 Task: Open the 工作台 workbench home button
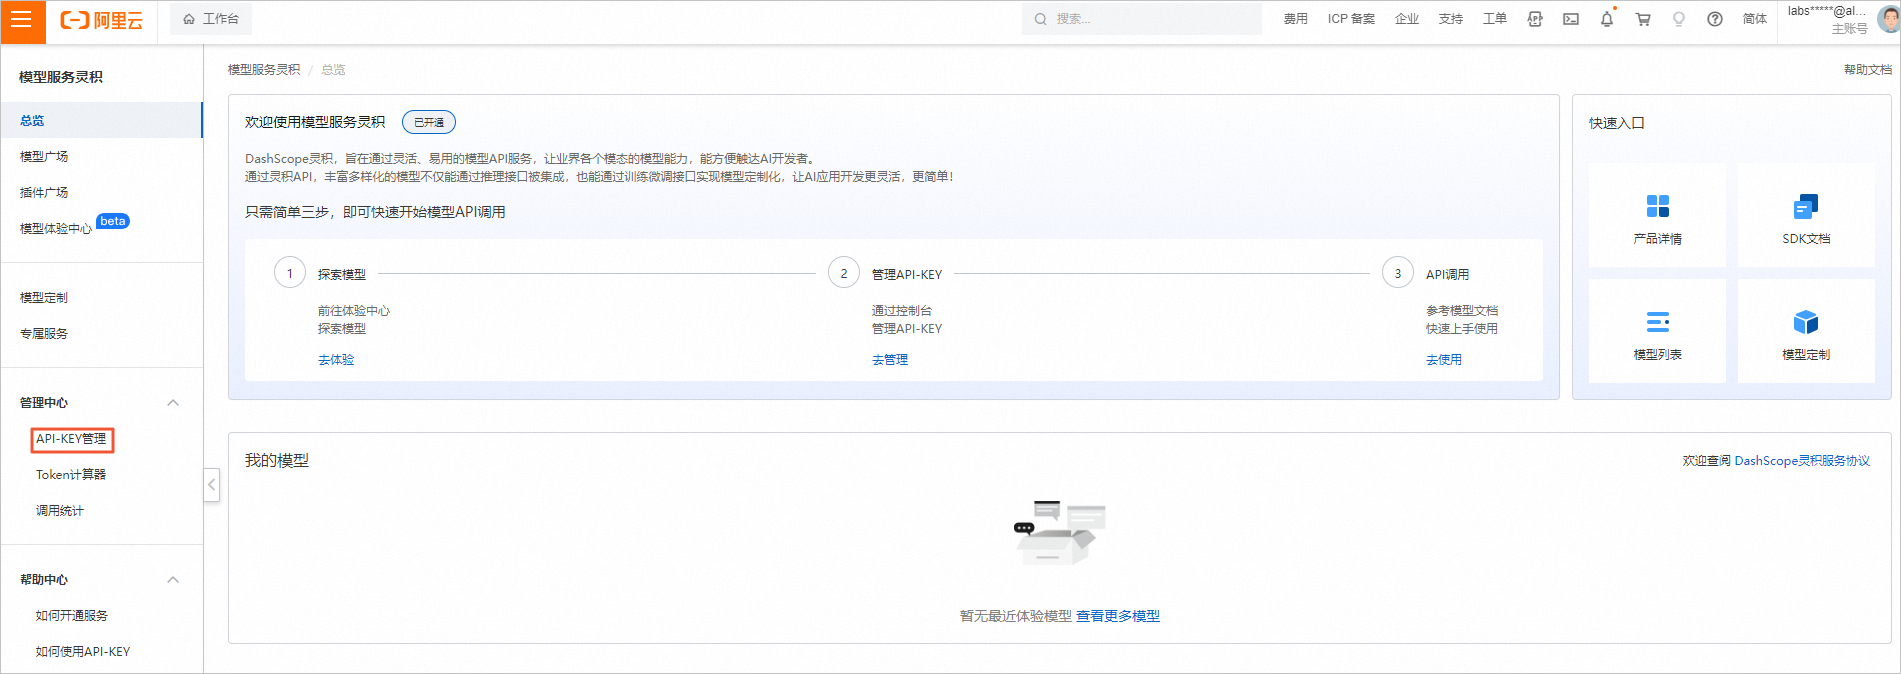tap(211, 19)
